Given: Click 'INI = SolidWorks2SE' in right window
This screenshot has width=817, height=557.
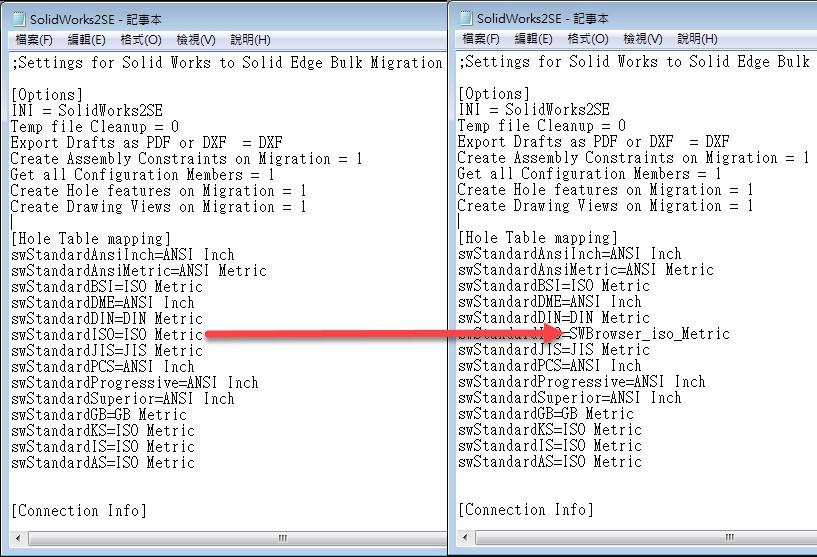Looking at the screenshot, I should pyautogui.click(x=534, y=109).
